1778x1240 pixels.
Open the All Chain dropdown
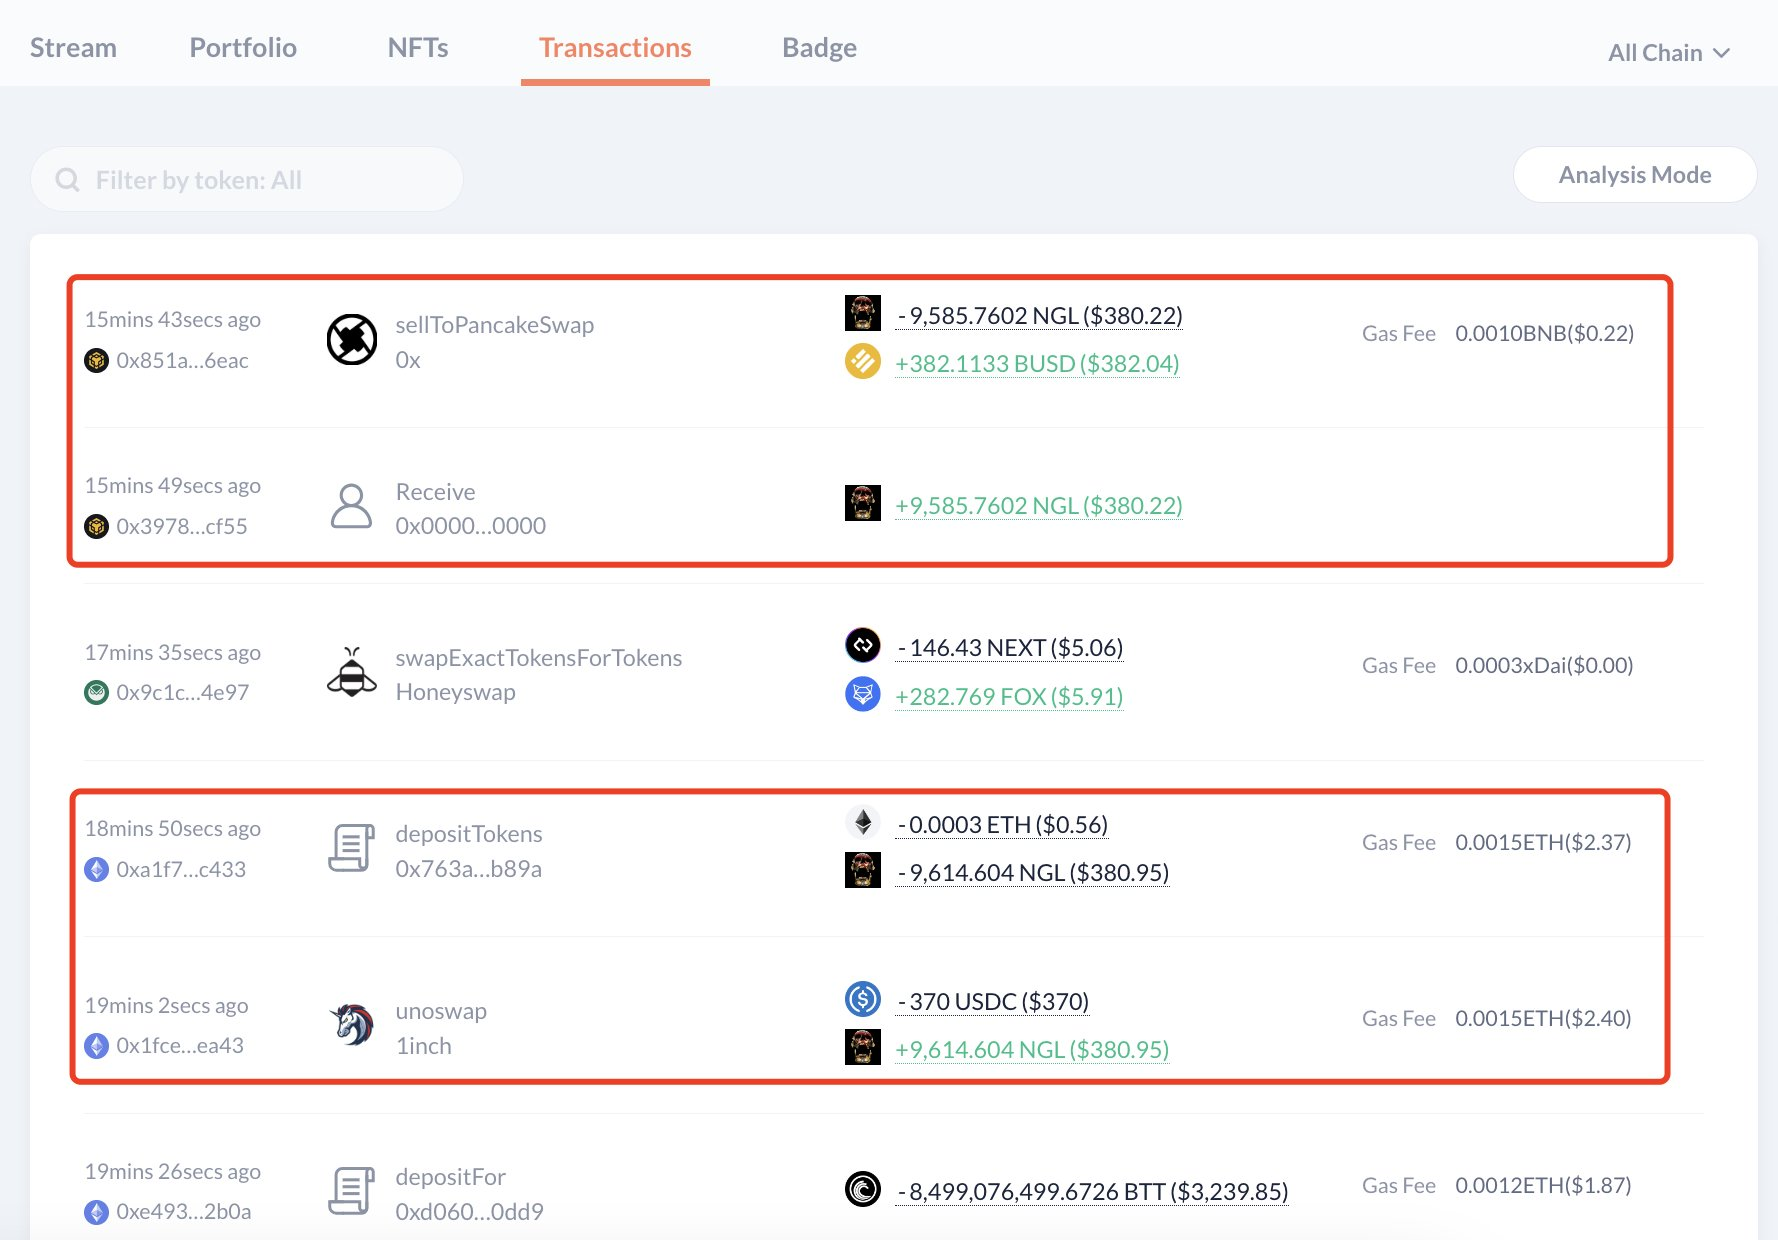point(1668,53)
